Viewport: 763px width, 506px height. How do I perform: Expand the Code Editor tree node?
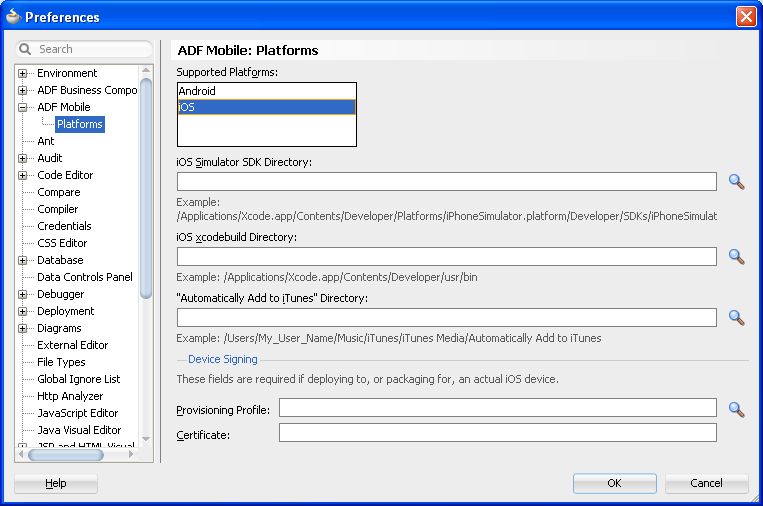[22, 176]
